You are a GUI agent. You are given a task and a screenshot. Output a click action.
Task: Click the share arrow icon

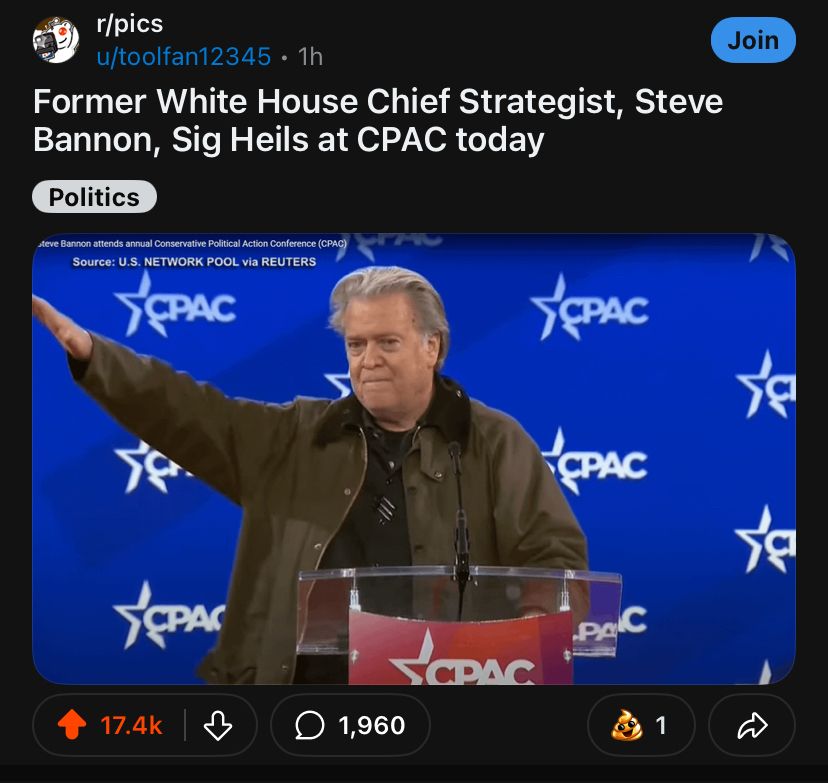point(752,725)
